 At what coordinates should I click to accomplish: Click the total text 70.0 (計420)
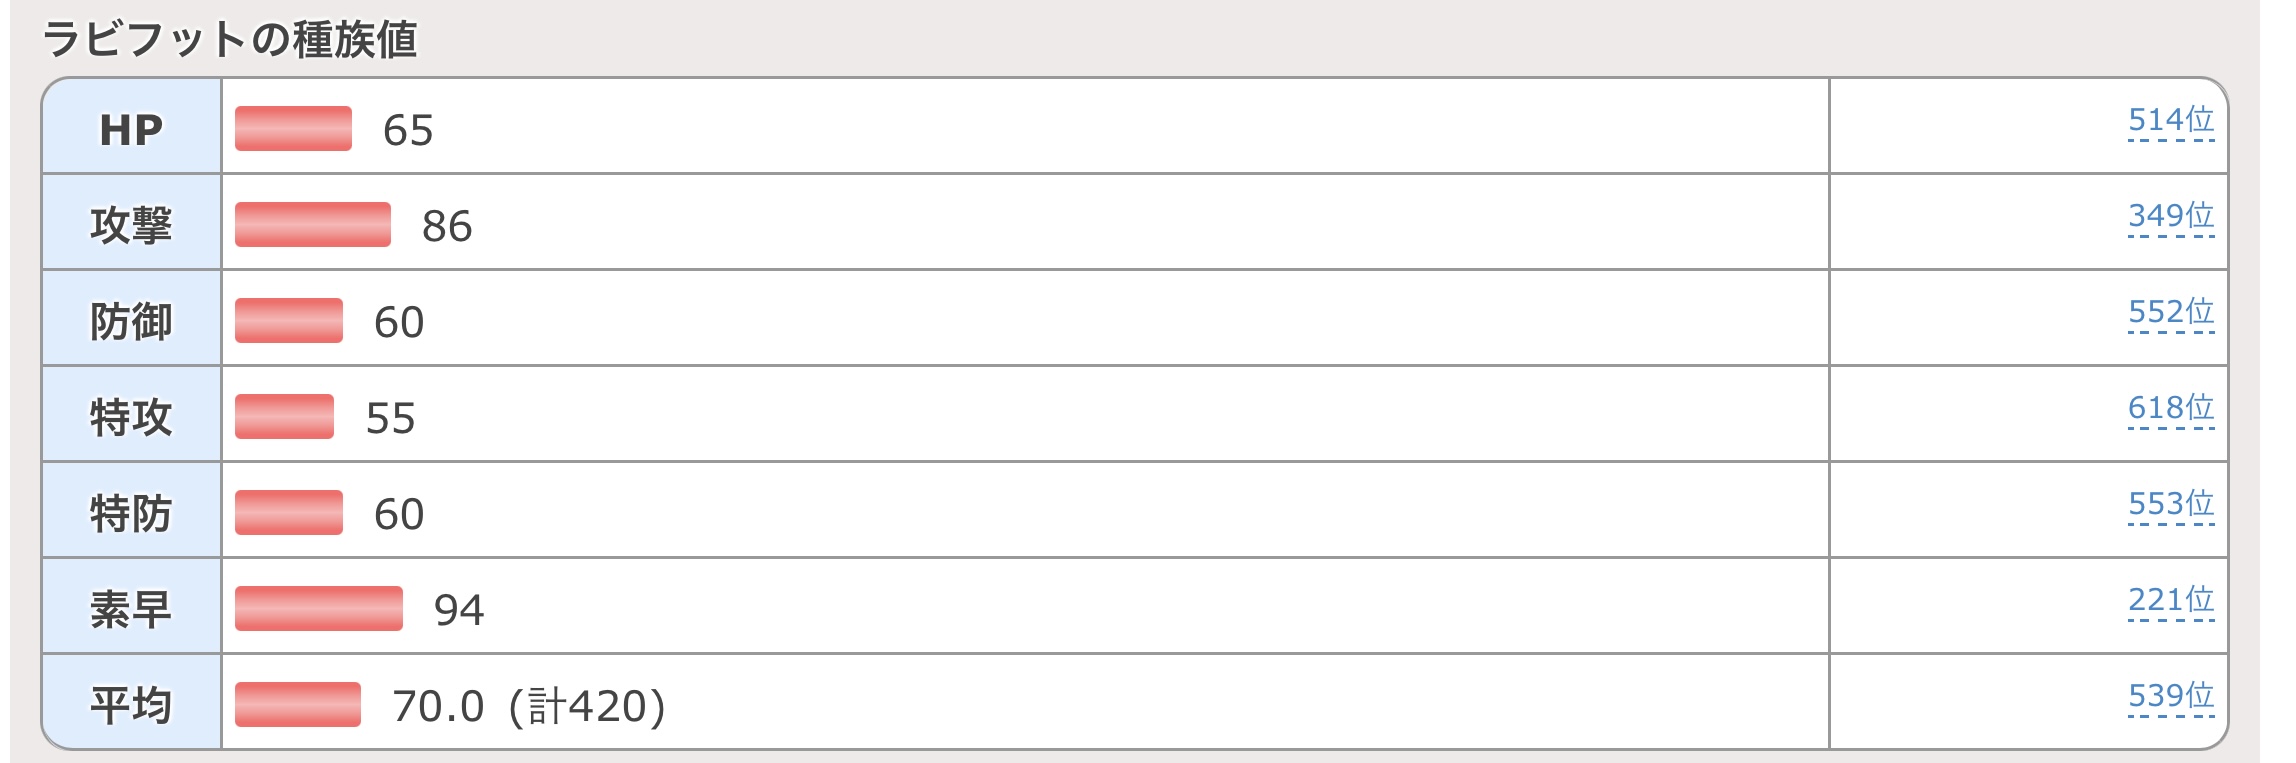[x=529, y=706]
